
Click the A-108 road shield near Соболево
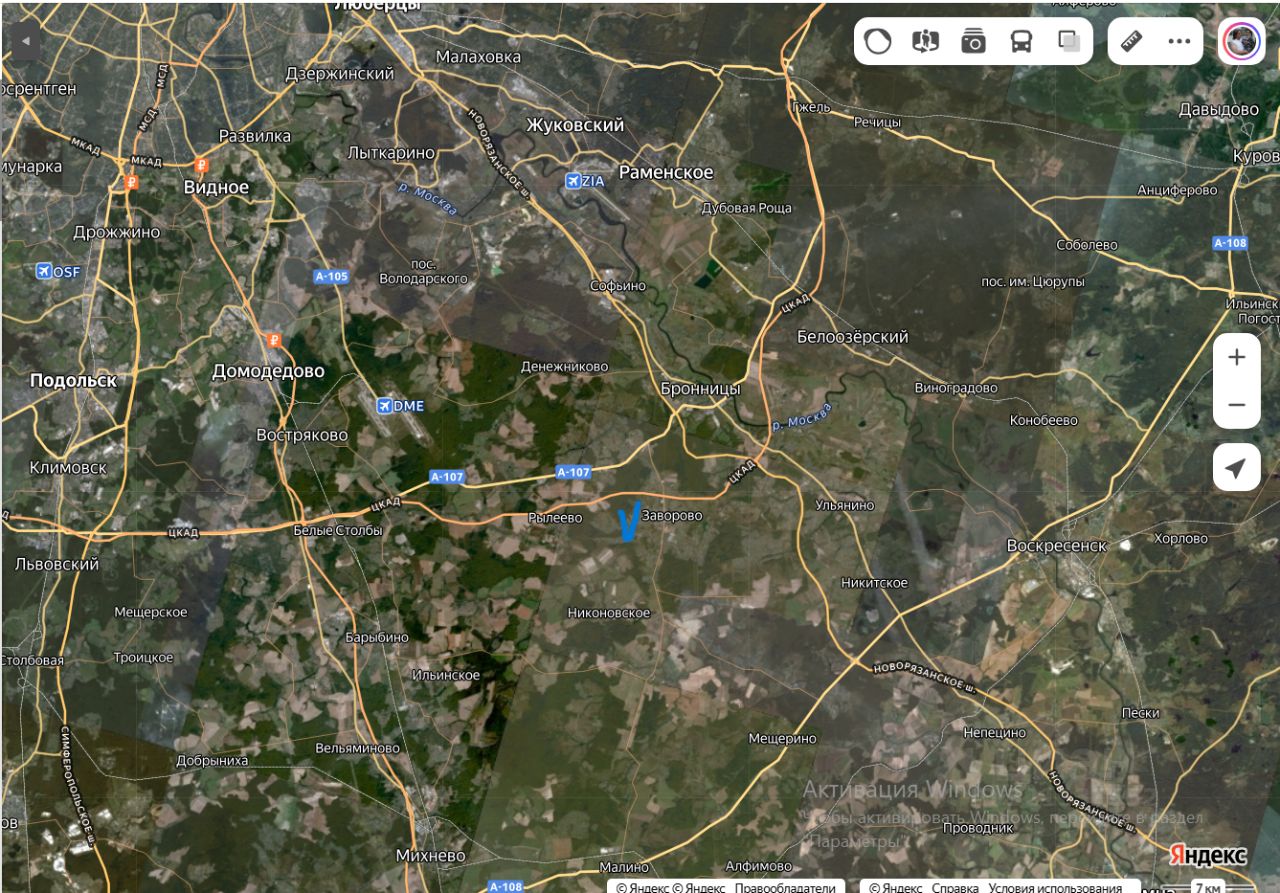(x=1230, y=243)
